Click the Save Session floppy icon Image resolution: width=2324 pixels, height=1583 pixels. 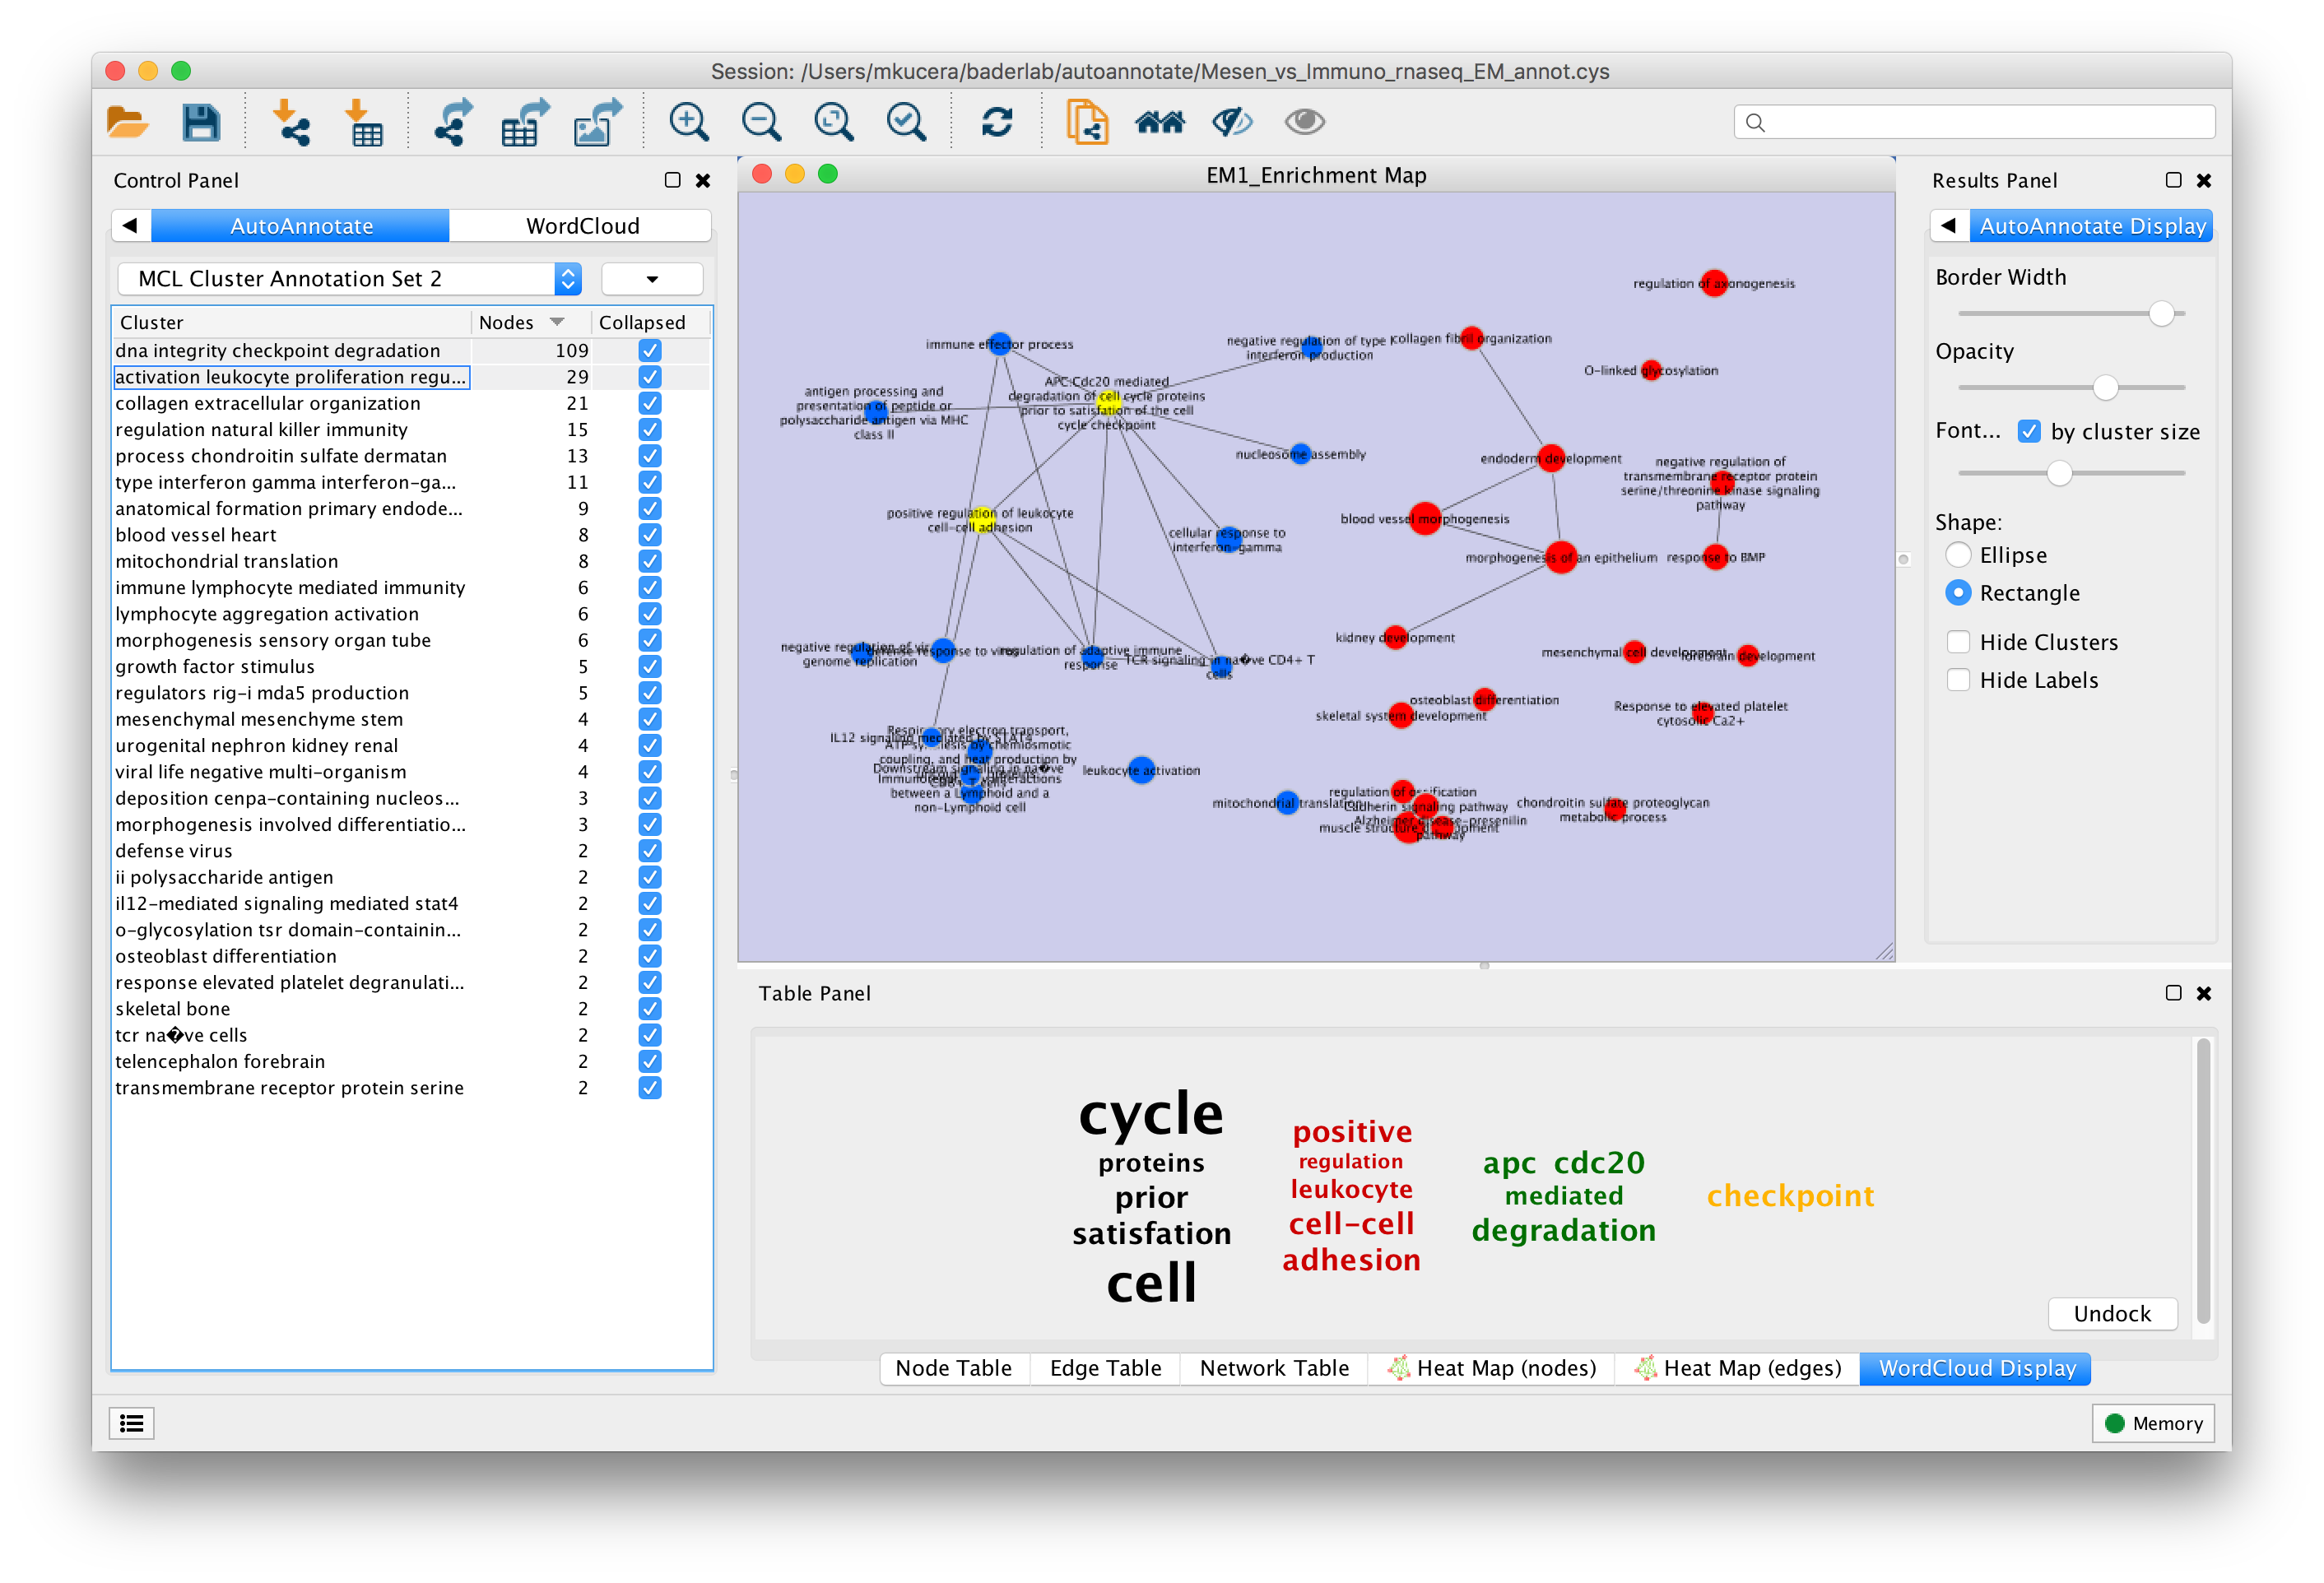201,122
